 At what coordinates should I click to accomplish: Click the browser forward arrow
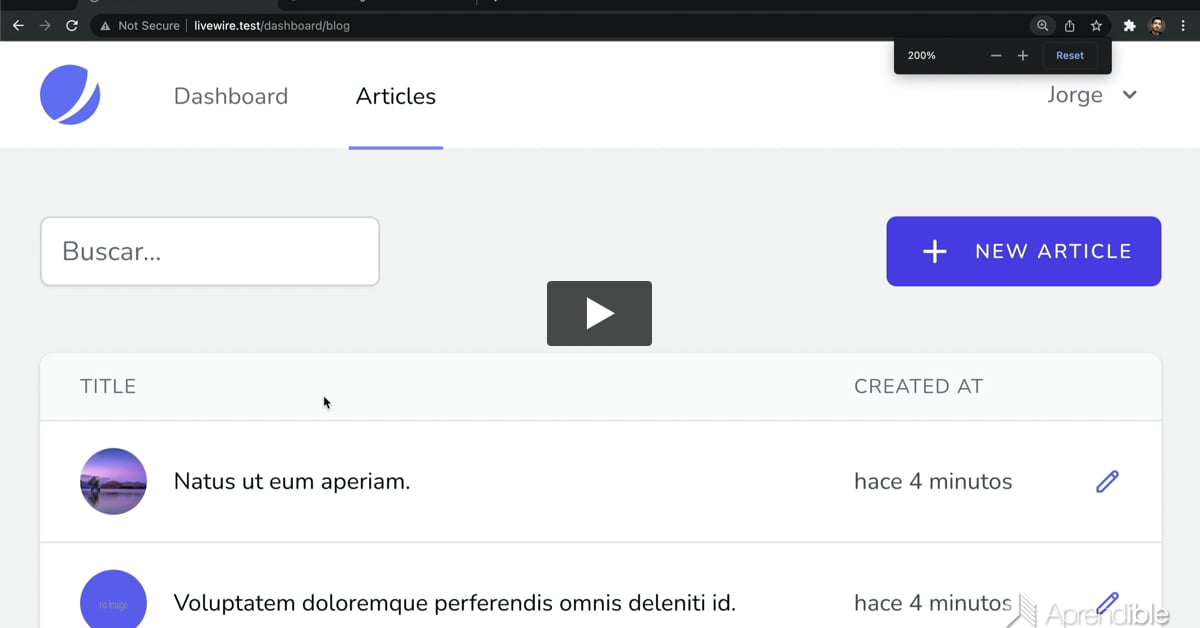45,26
